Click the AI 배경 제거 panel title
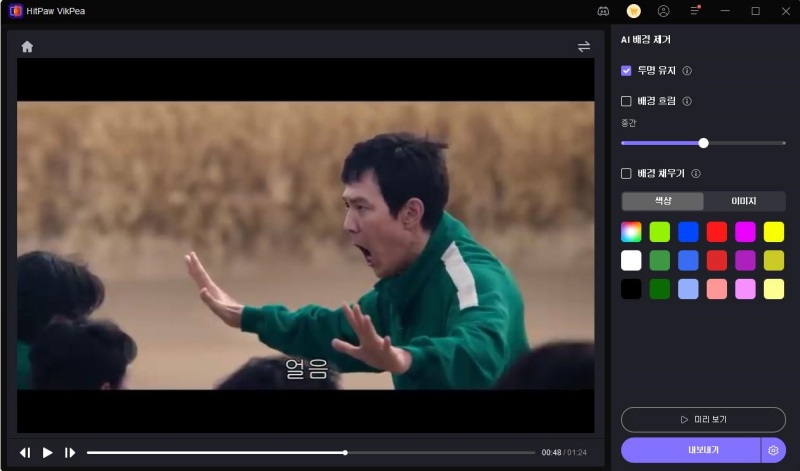 (x=645, y=40)
